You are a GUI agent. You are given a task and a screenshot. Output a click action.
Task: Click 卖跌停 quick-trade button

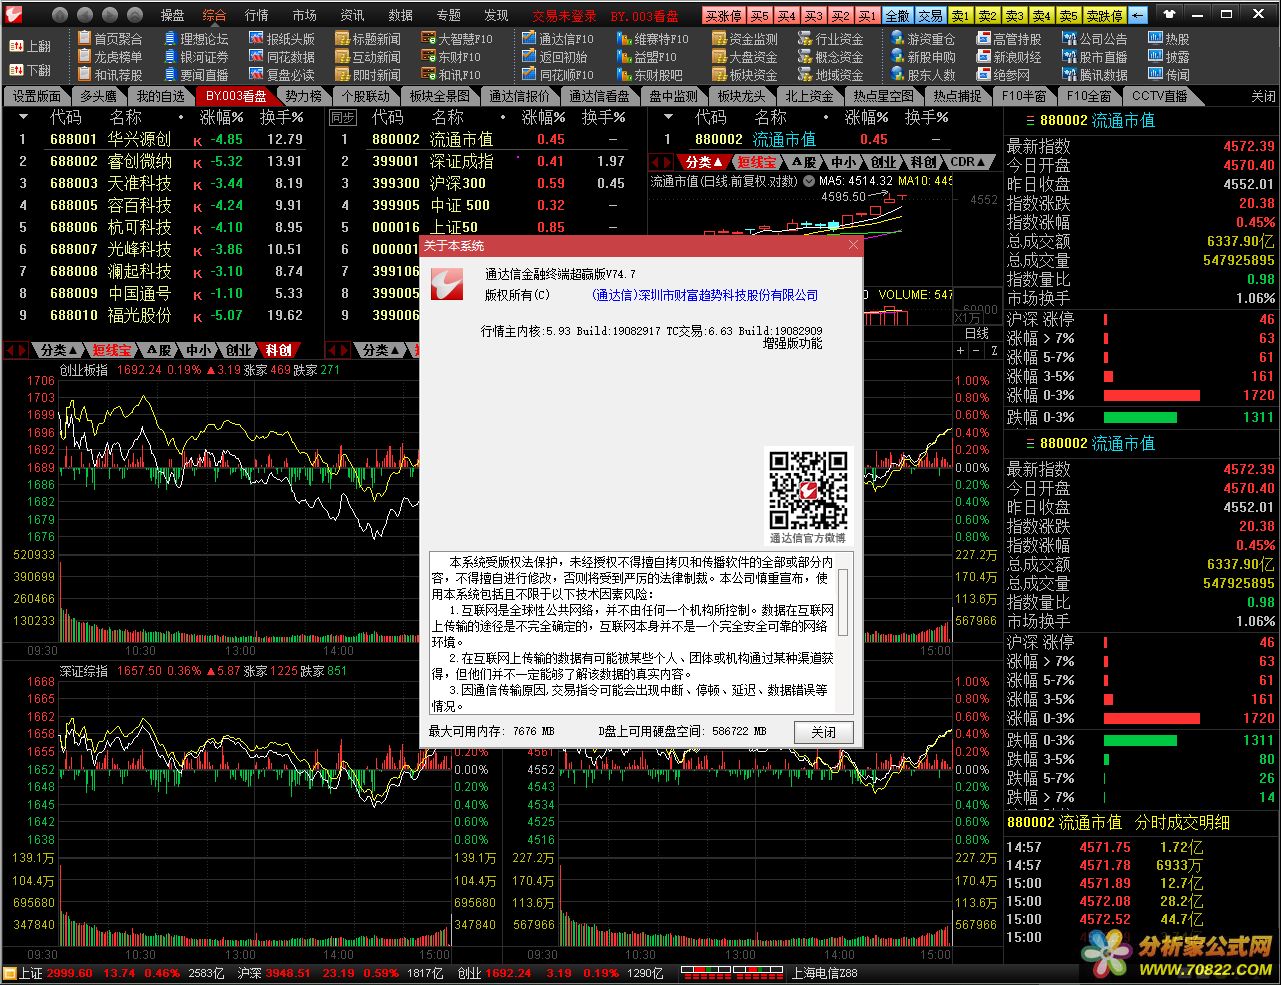coord(1105,15)
